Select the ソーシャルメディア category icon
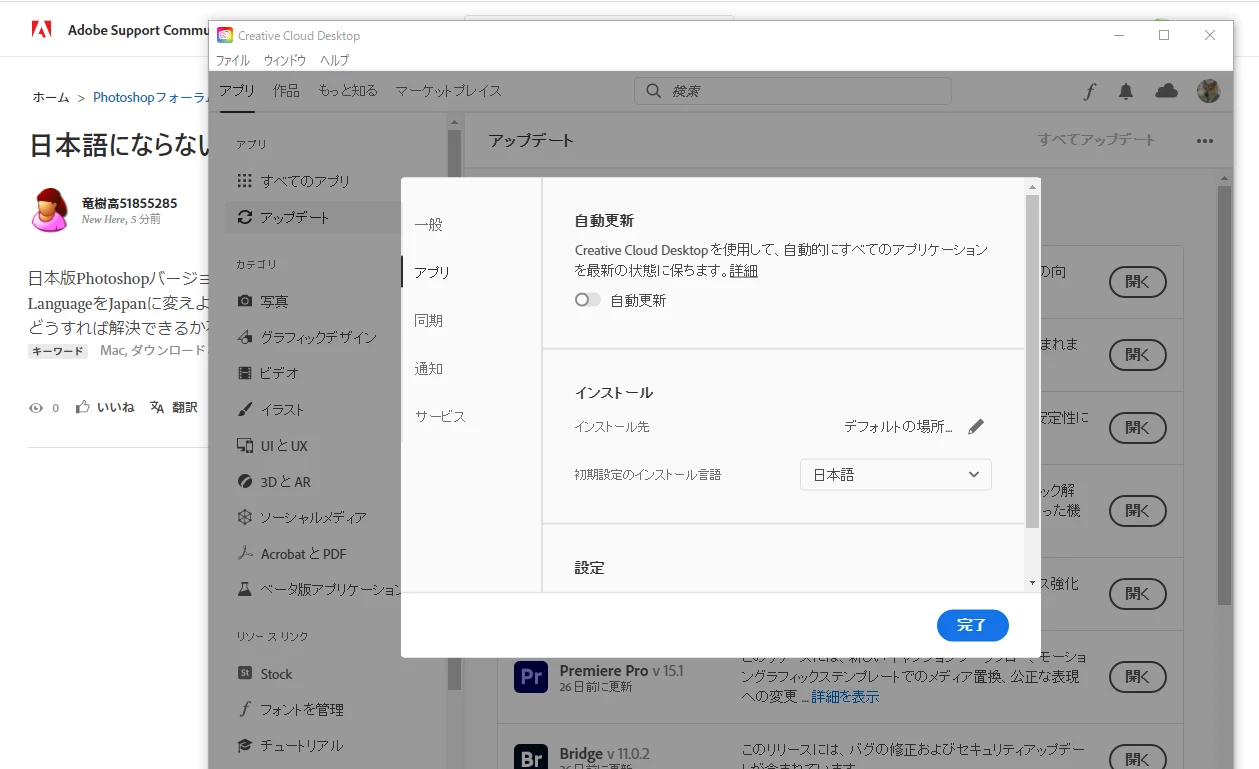 pyautogui.click(x=244, y=517)
